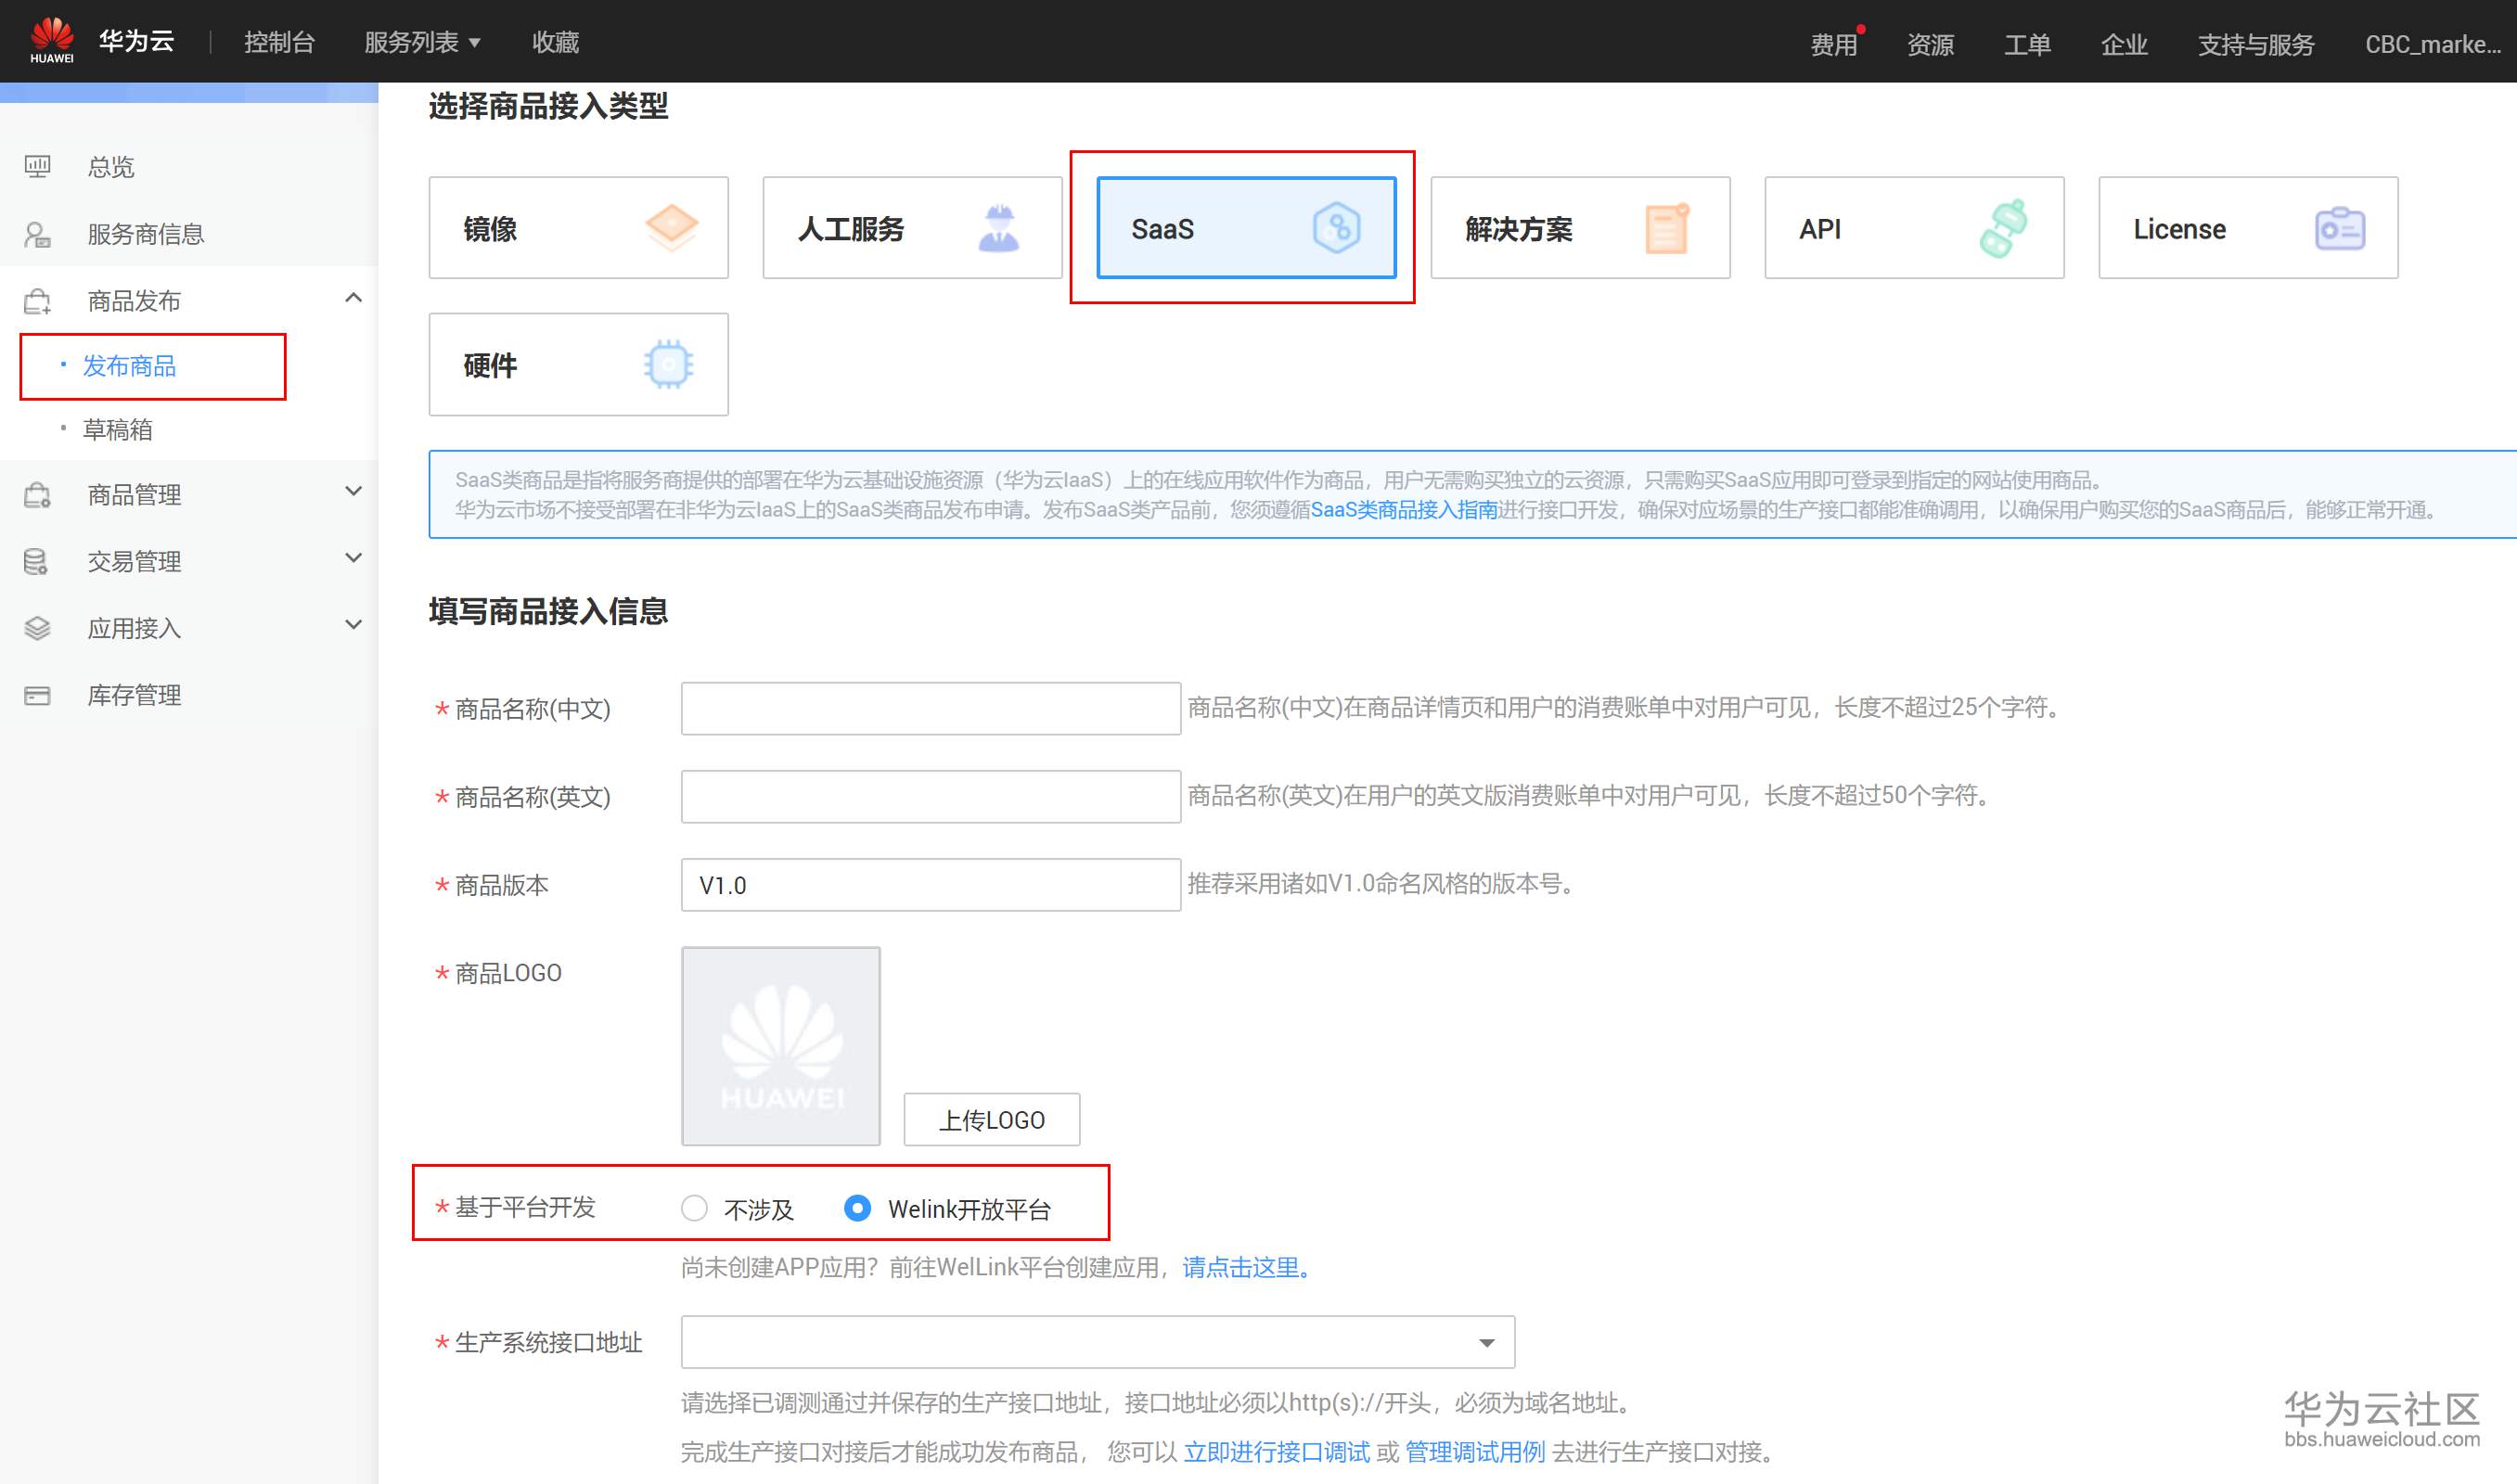Choose the License product type icon
2517x1484 pixels.
point(2339,229)
